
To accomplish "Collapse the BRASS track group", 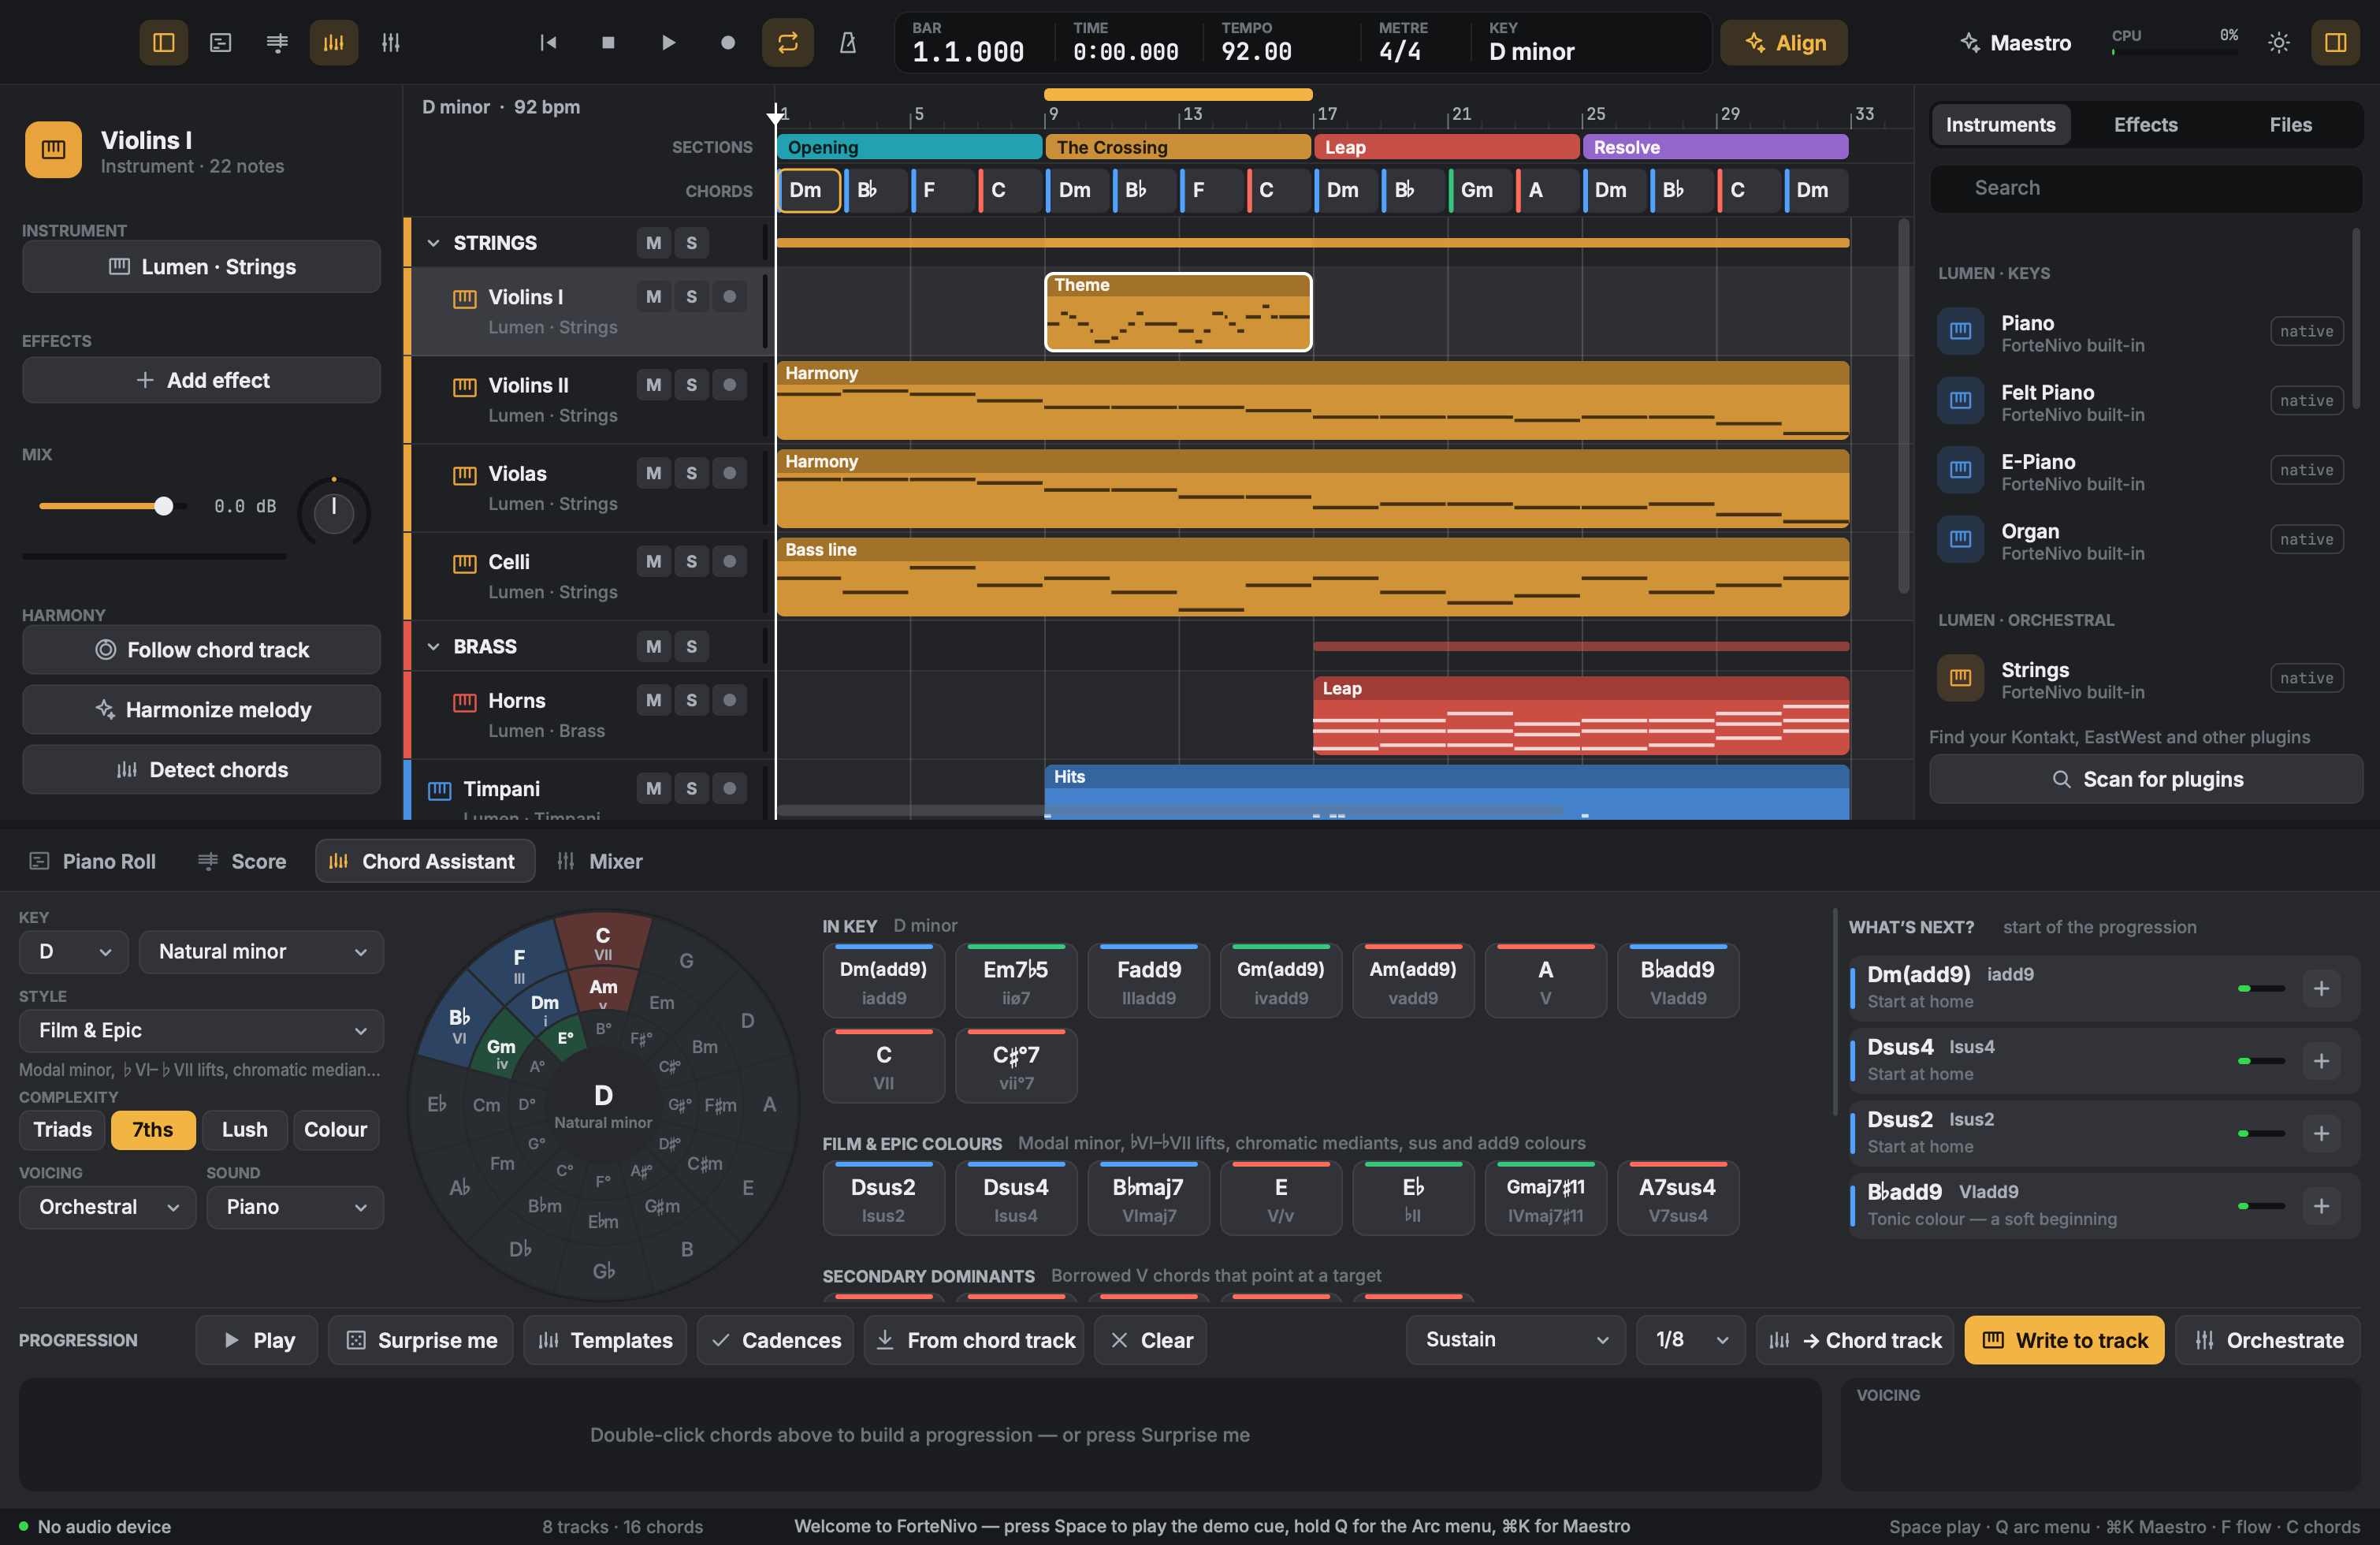I will click(x=433, y=647).
